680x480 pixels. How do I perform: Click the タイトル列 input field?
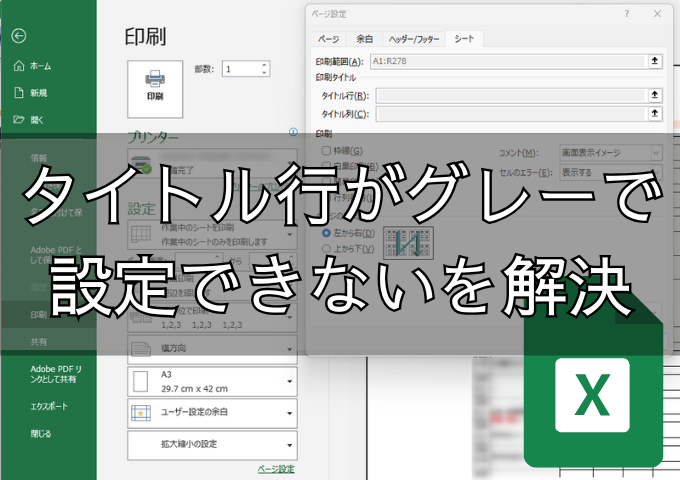[x=511, y=114]
